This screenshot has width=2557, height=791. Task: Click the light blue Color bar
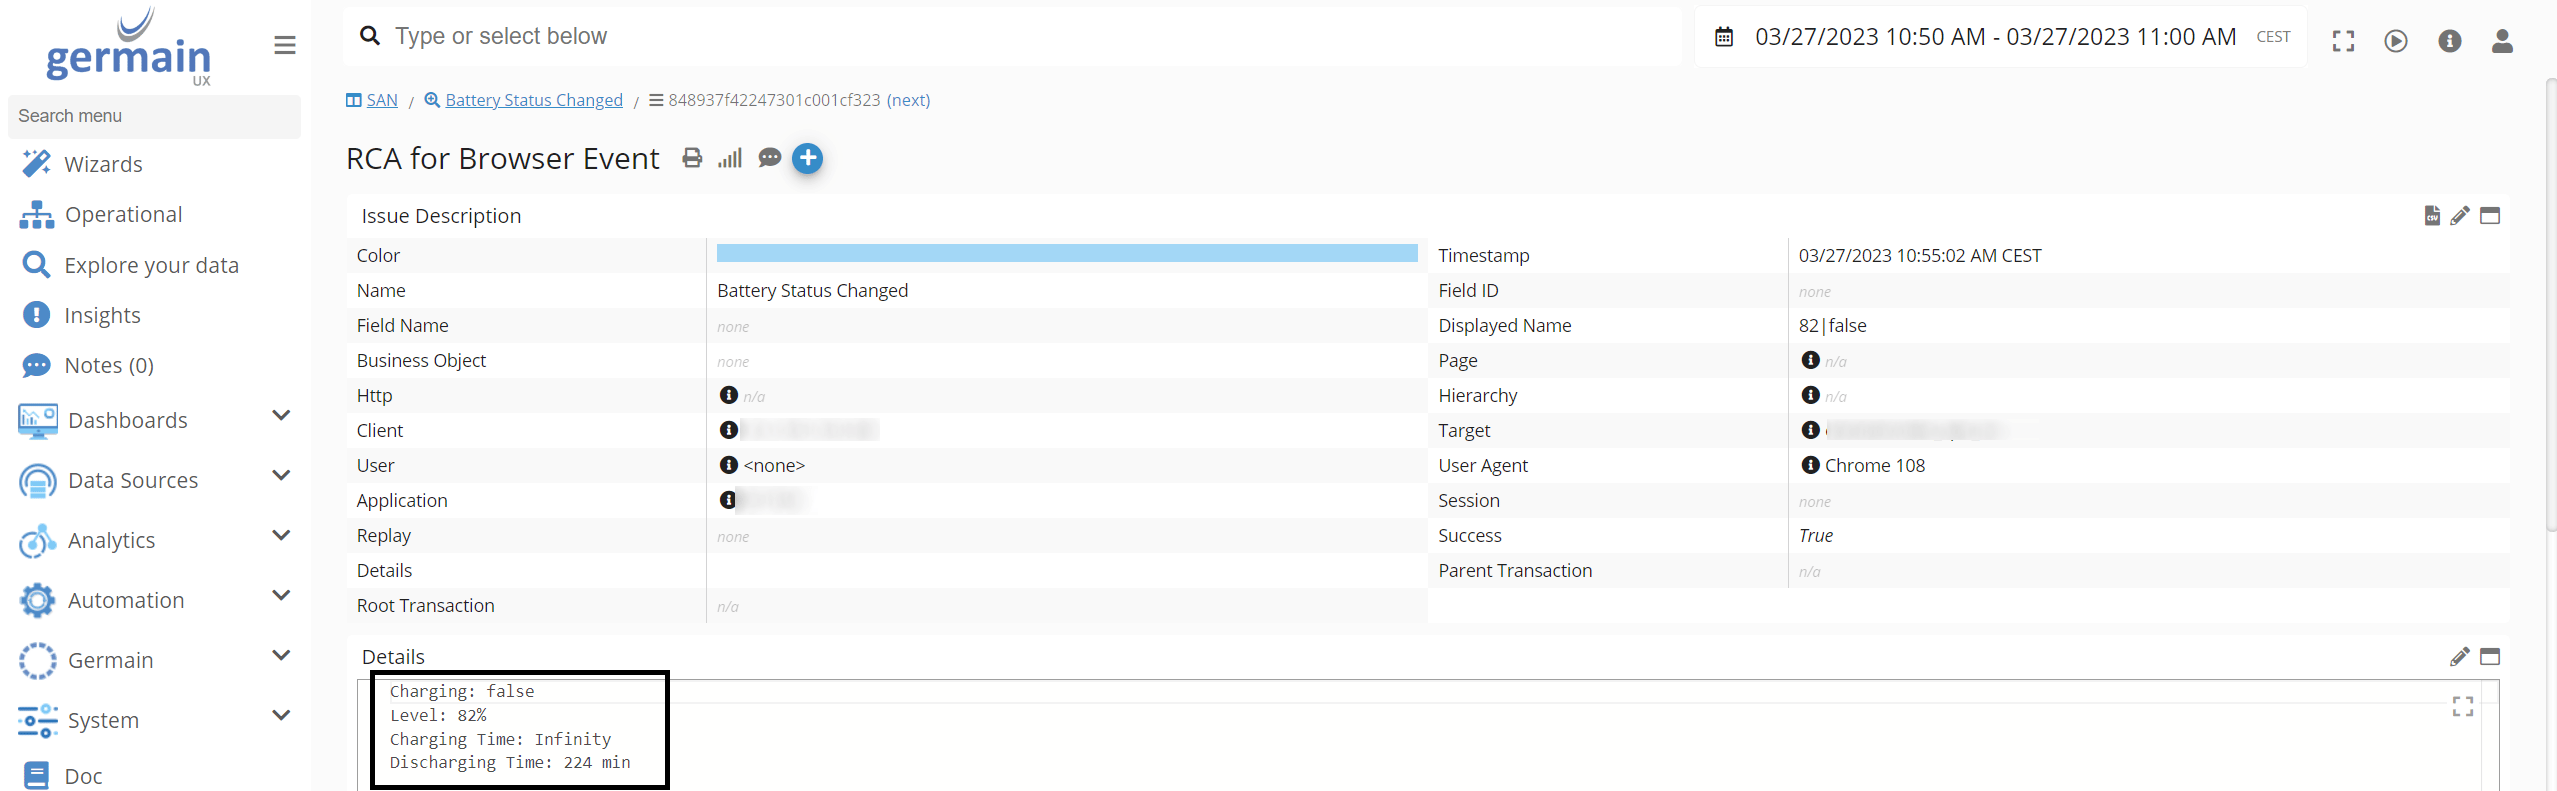(1067, 253)
